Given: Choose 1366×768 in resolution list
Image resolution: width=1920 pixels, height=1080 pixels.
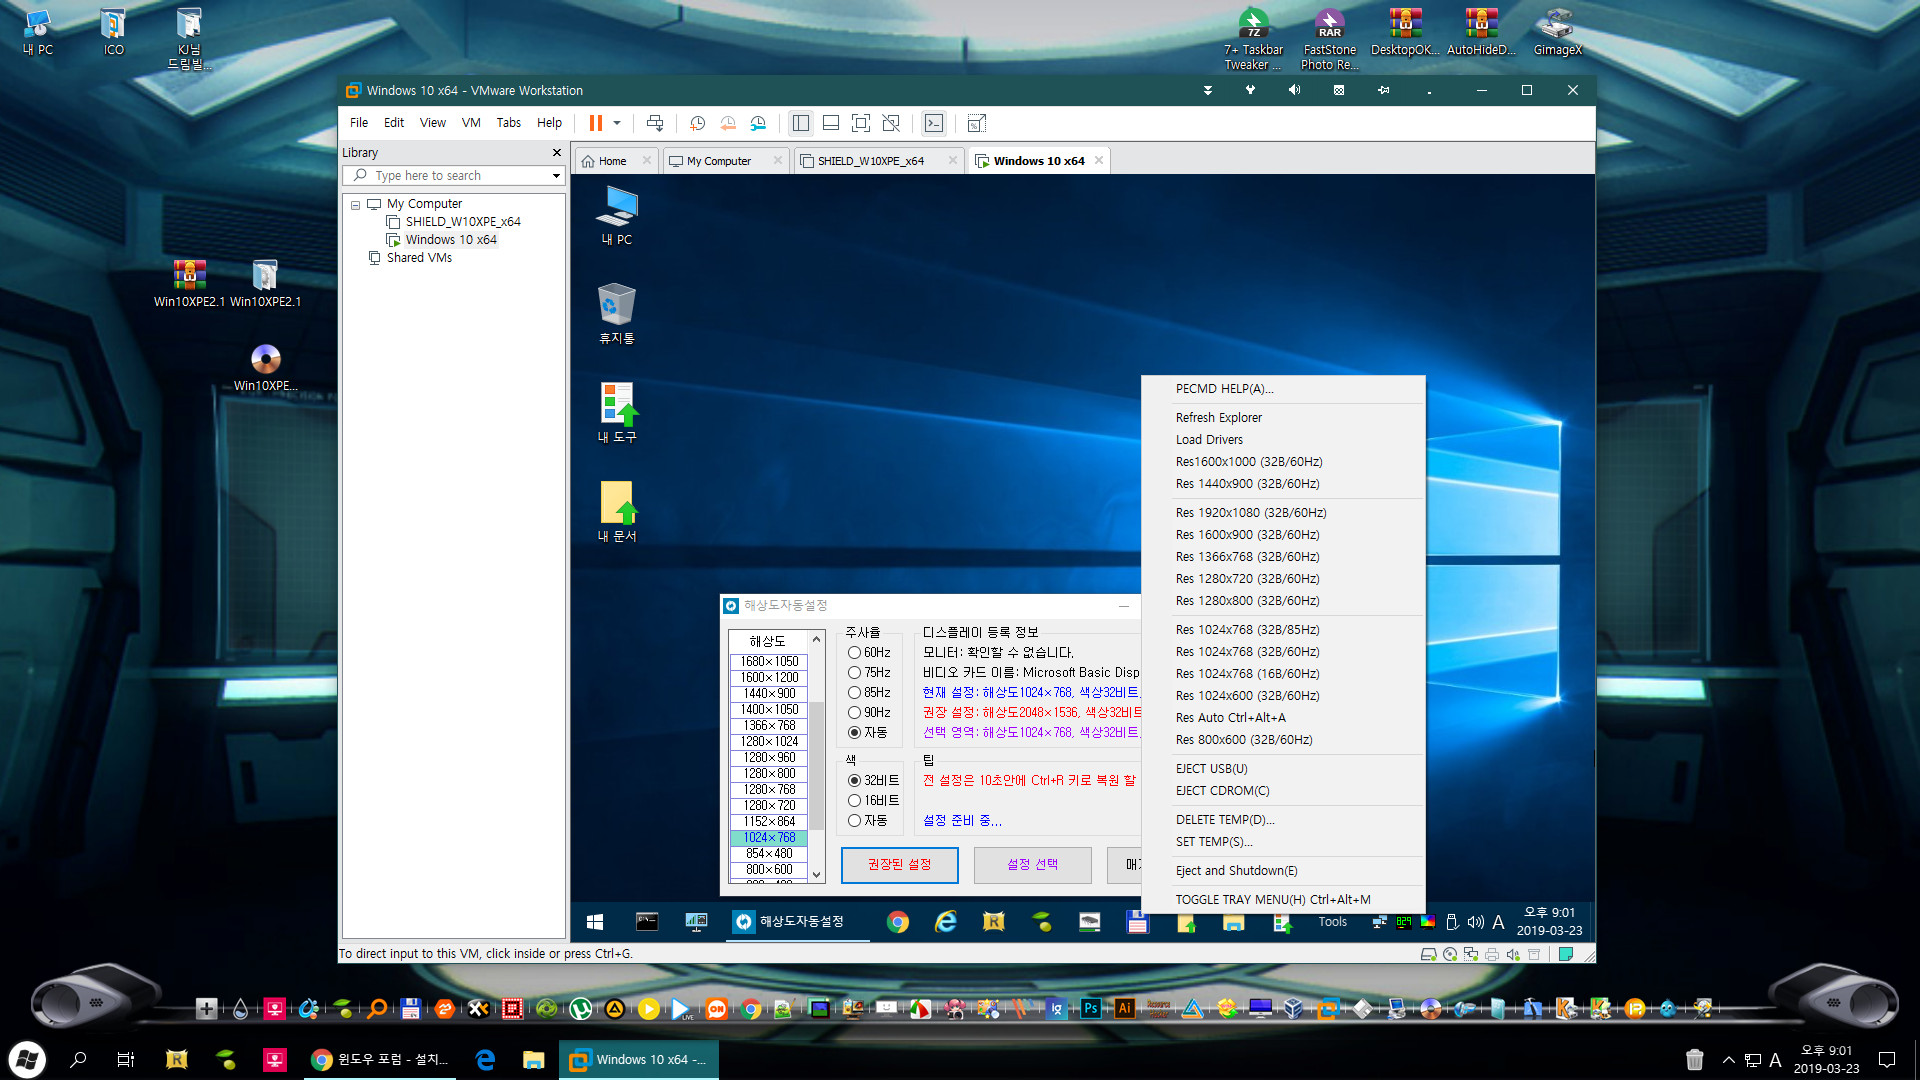Looking at the screenshot, I should 769,726.
